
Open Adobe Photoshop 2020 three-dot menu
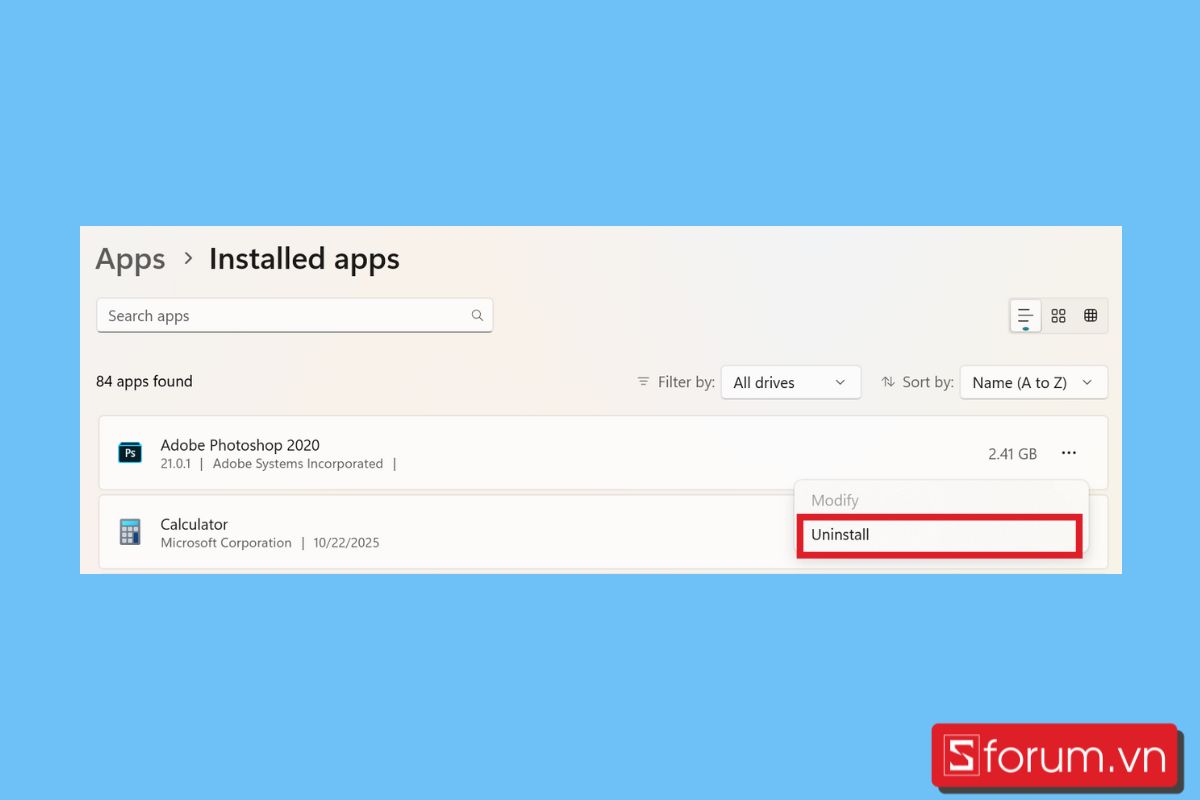(1069, 453)
